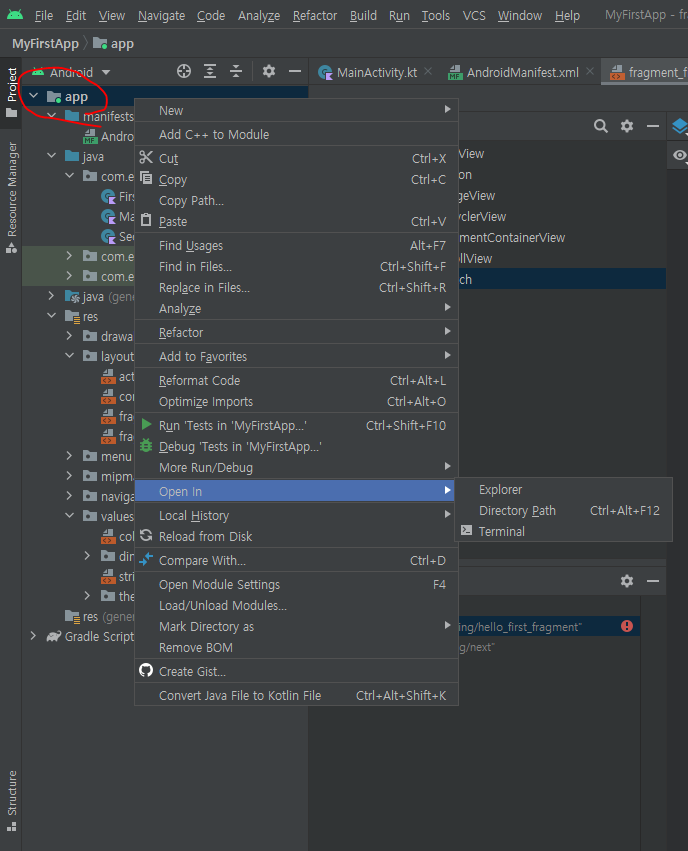Select the res (generated) tree item
Viewport: 688px width, 851px height.
coord(99,617)
